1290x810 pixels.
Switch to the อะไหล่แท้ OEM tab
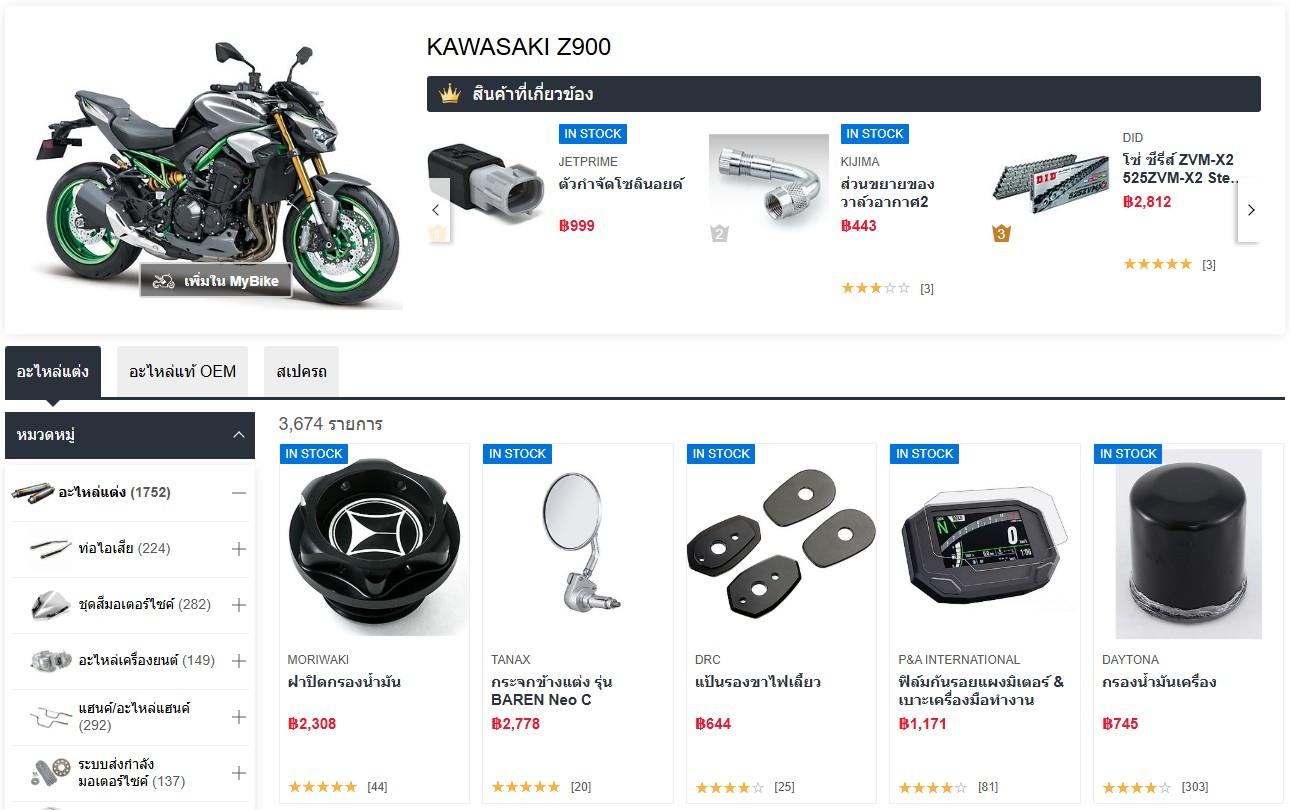coord(183,371)
